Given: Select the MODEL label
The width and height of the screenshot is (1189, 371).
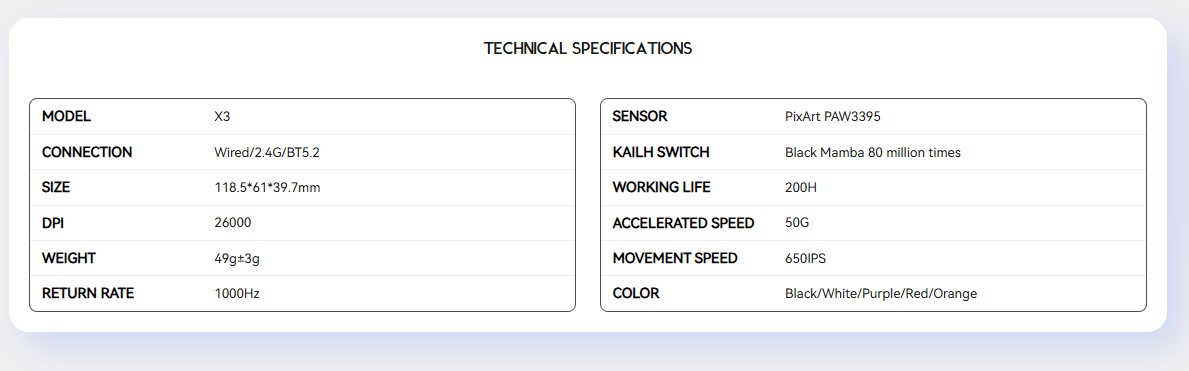Looking at the screenshot, I should [x=67, y=117].
